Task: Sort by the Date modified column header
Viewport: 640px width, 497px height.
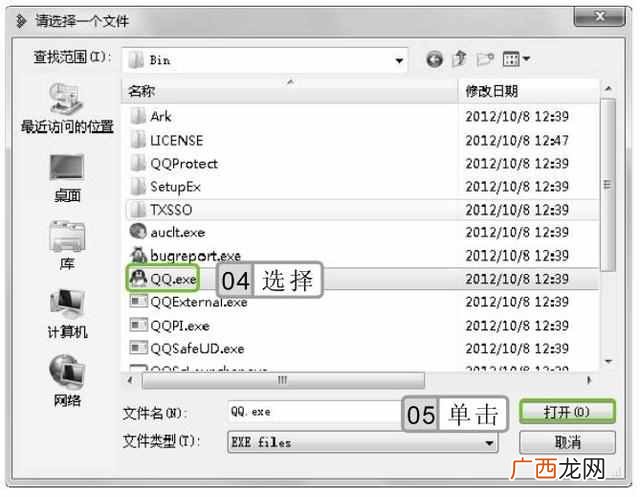Action: (529, 91)
